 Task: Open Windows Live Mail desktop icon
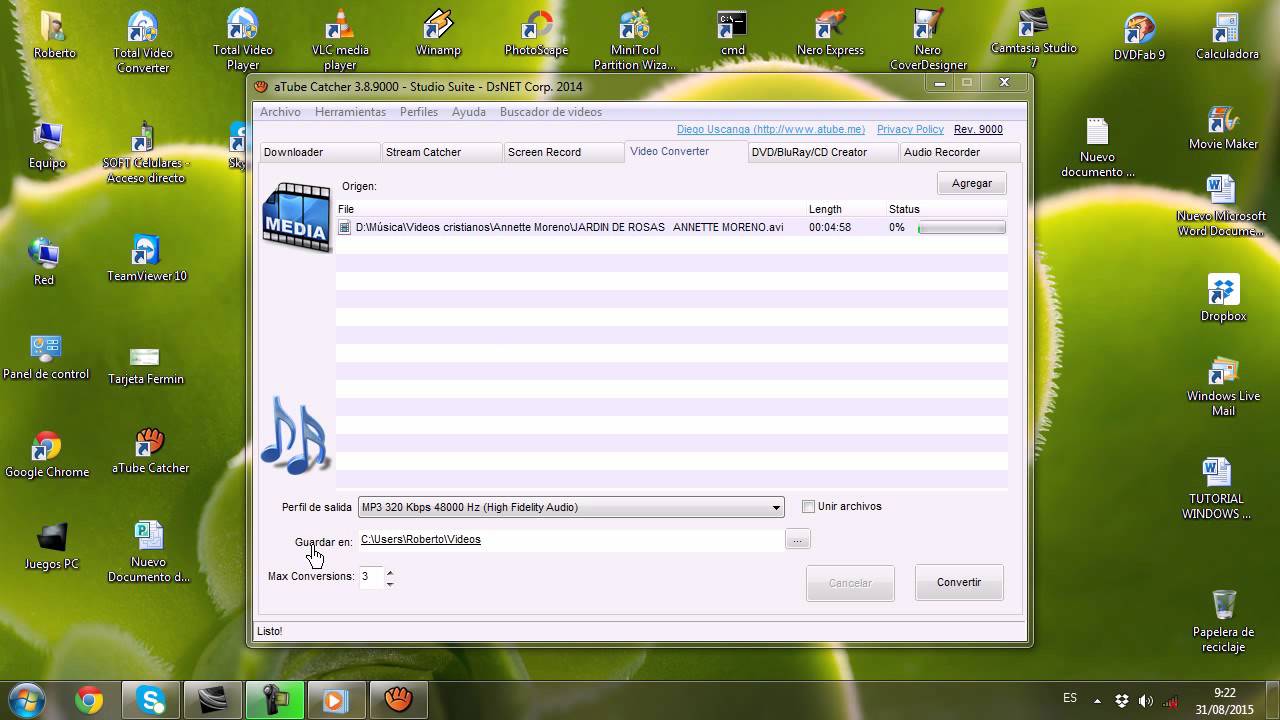pos(1223,386)
